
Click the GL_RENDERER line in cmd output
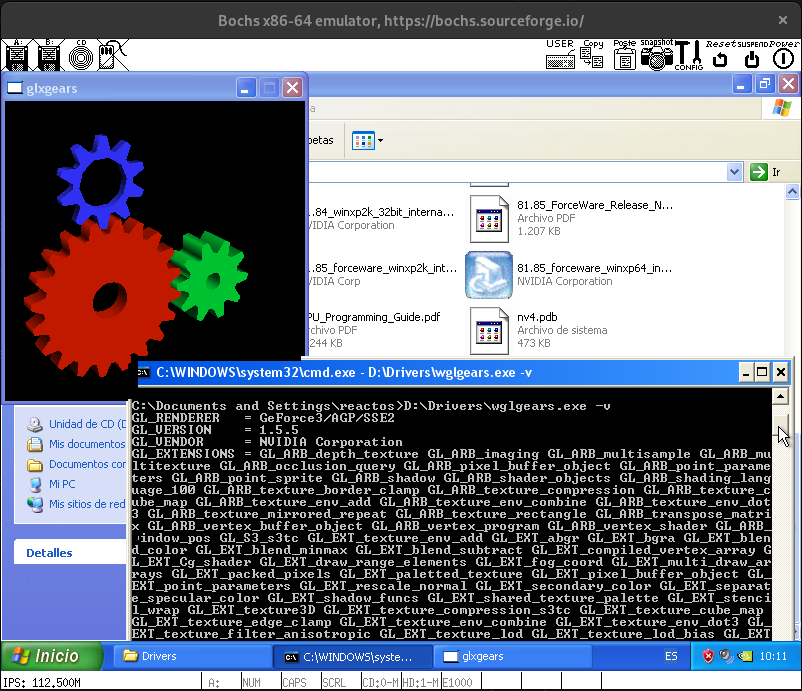[x=263, y=418]
